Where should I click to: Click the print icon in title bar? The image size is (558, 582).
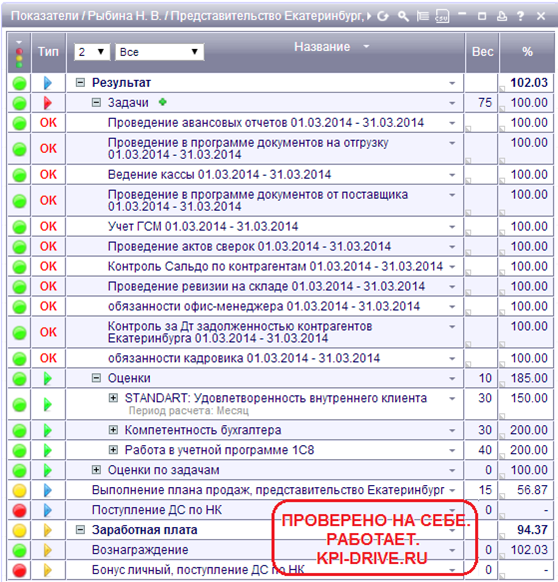click(502, 16)
